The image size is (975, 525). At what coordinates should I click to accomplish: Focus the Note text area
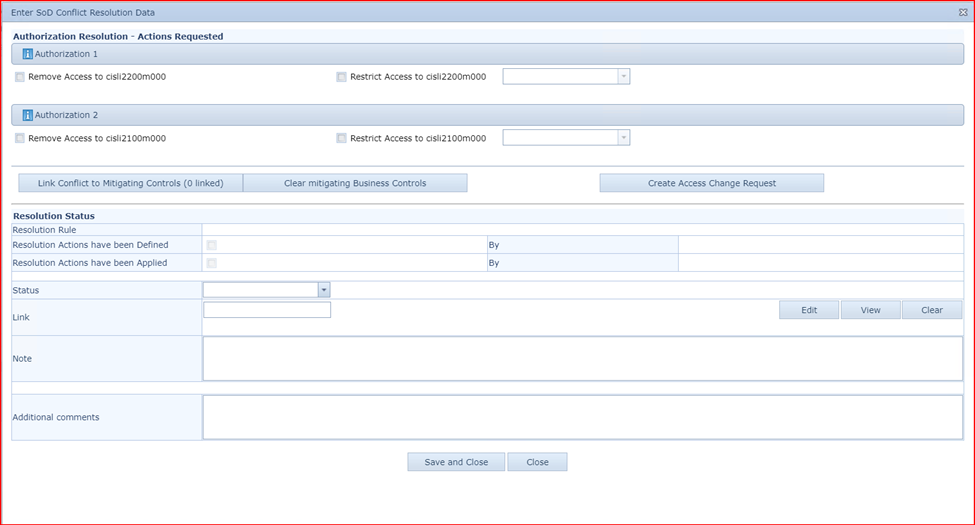click(582, 358)
